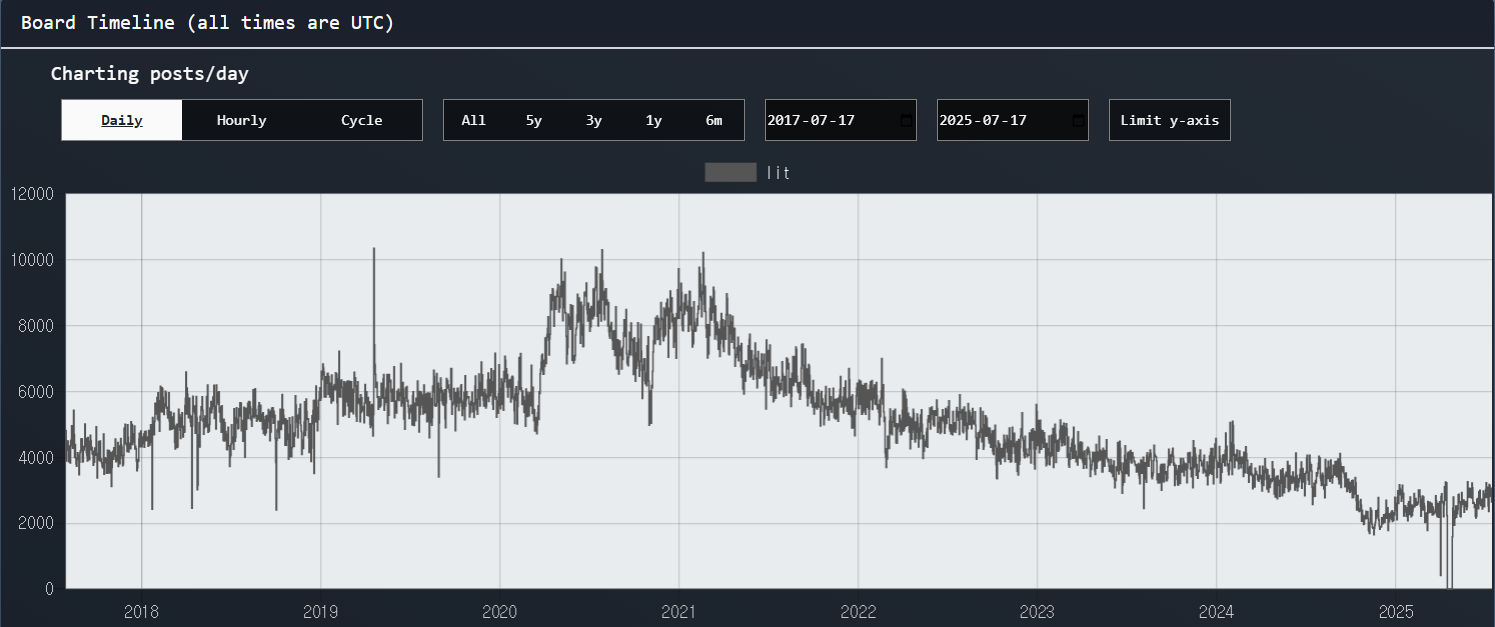Open calendar picker for start date
The height and width of the screenshot is (627, 1495).
(x=906, y=120)
